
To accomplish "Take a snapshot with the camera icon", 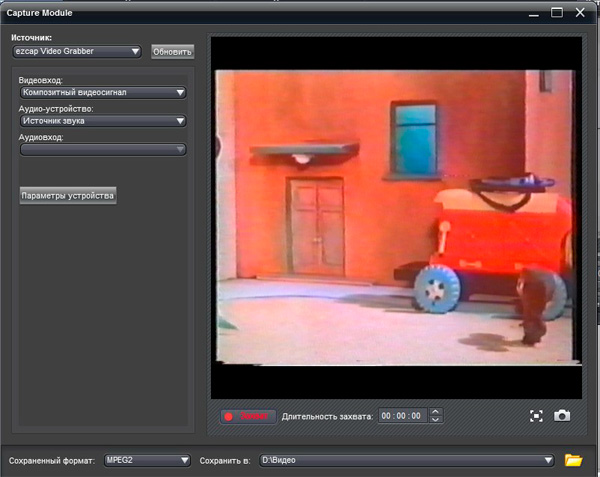I will point(562,415).
